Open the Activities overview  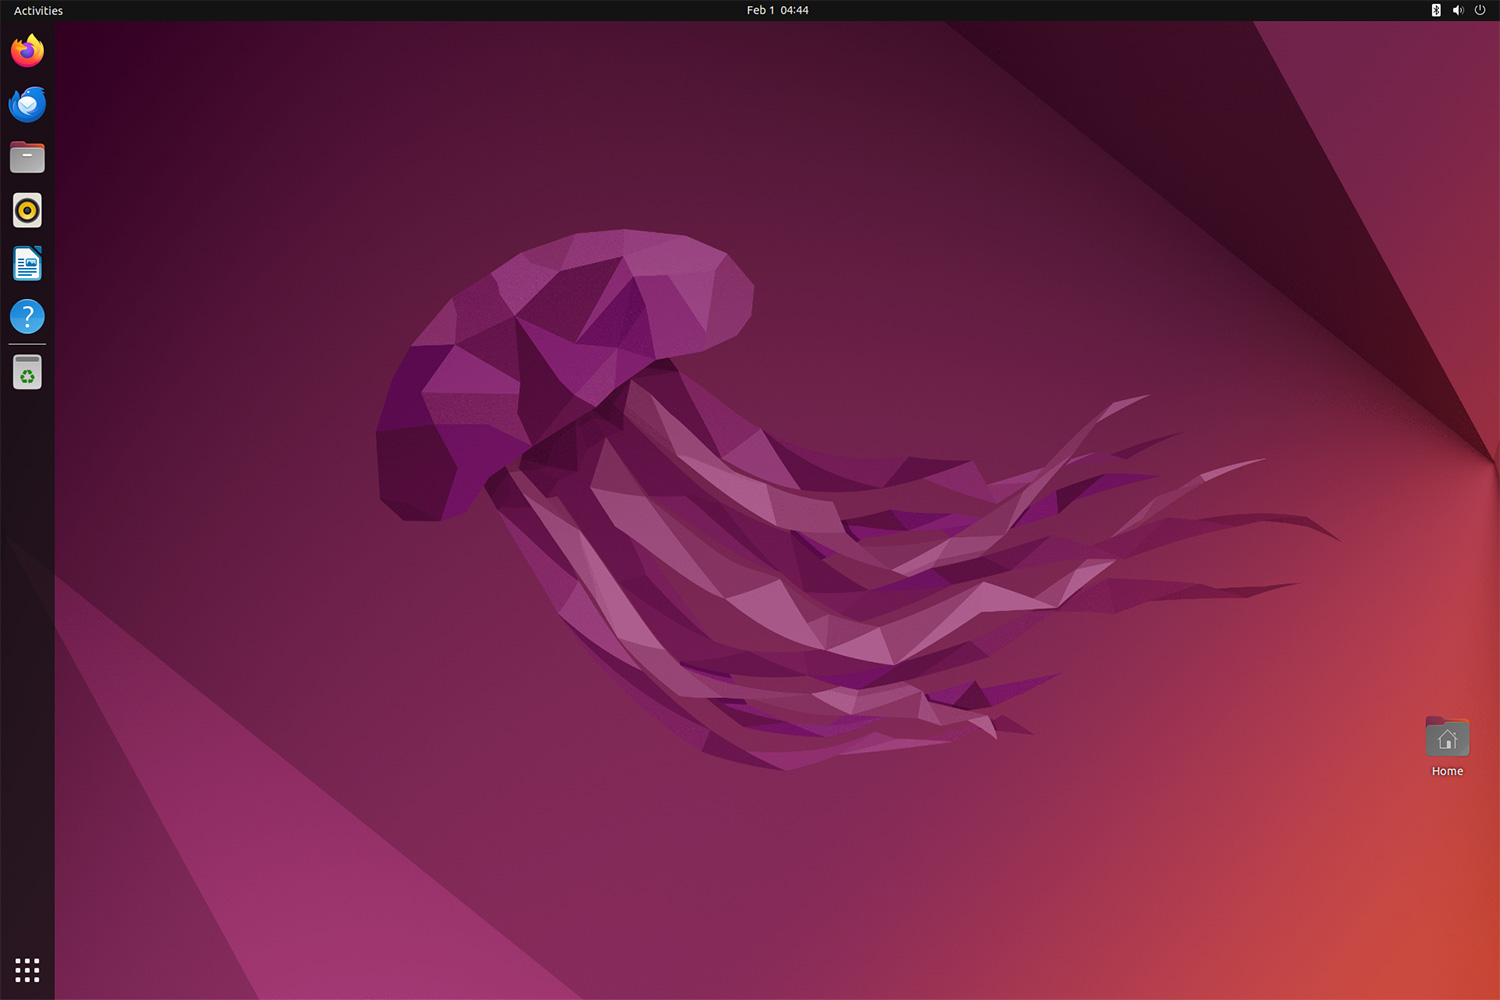click(38, 10)
